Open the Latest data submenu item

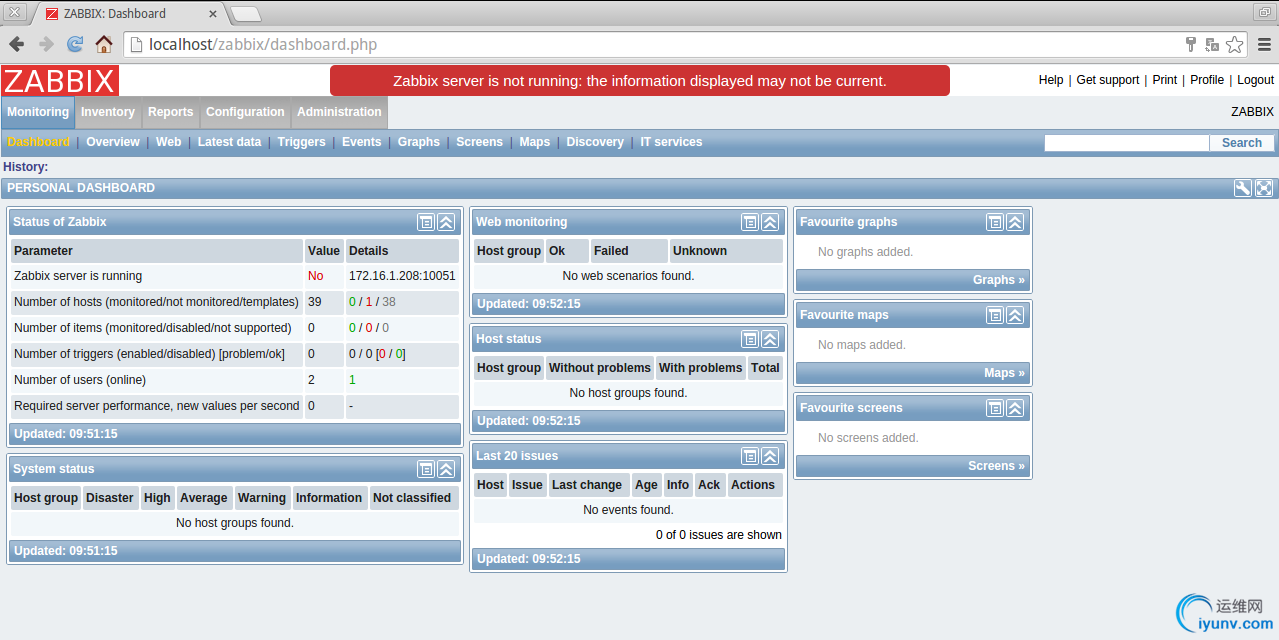tap(229, 142)
